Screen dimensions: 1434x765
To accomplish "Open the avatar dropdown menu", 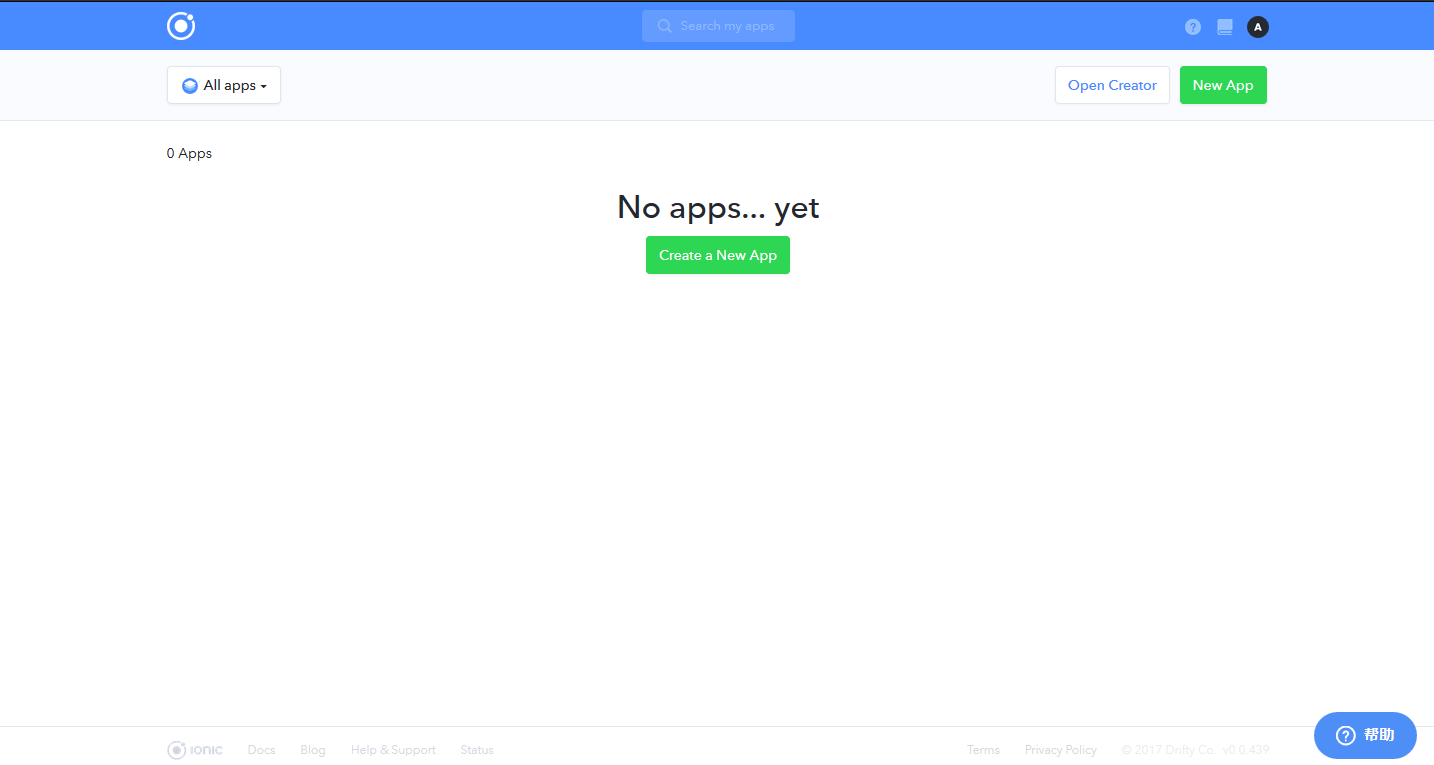I will click(x=1257, y=27).
